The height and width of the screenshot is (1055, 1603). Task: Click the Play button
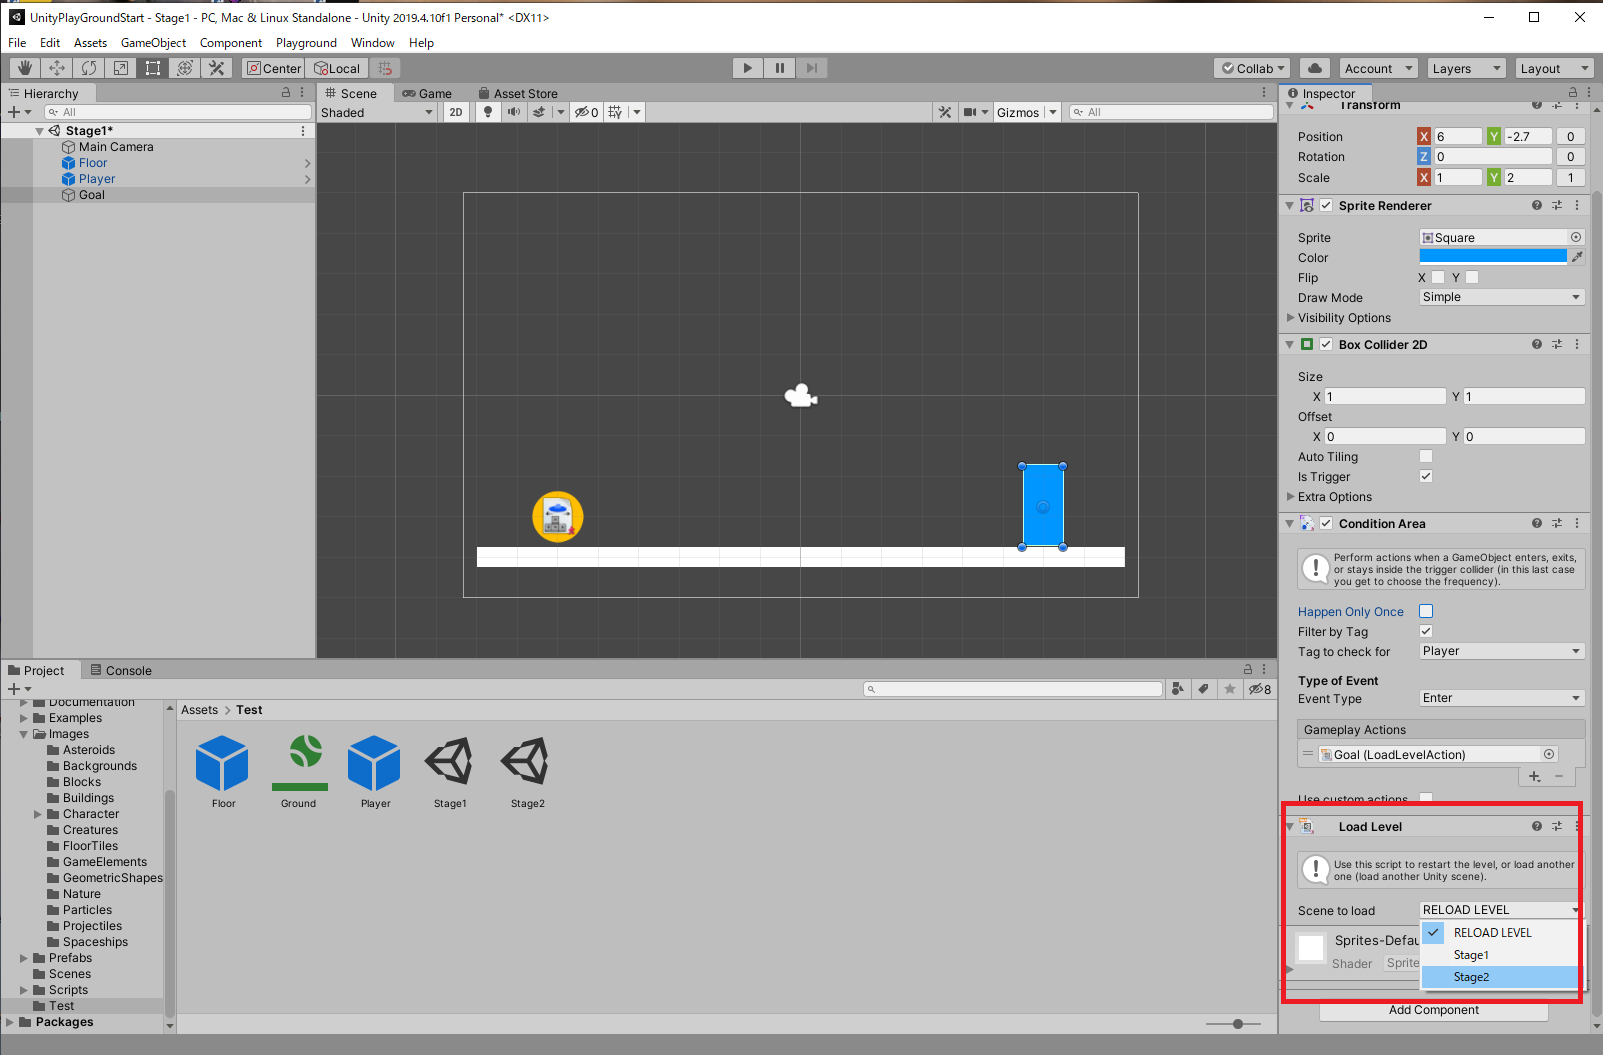coord(747,68)
